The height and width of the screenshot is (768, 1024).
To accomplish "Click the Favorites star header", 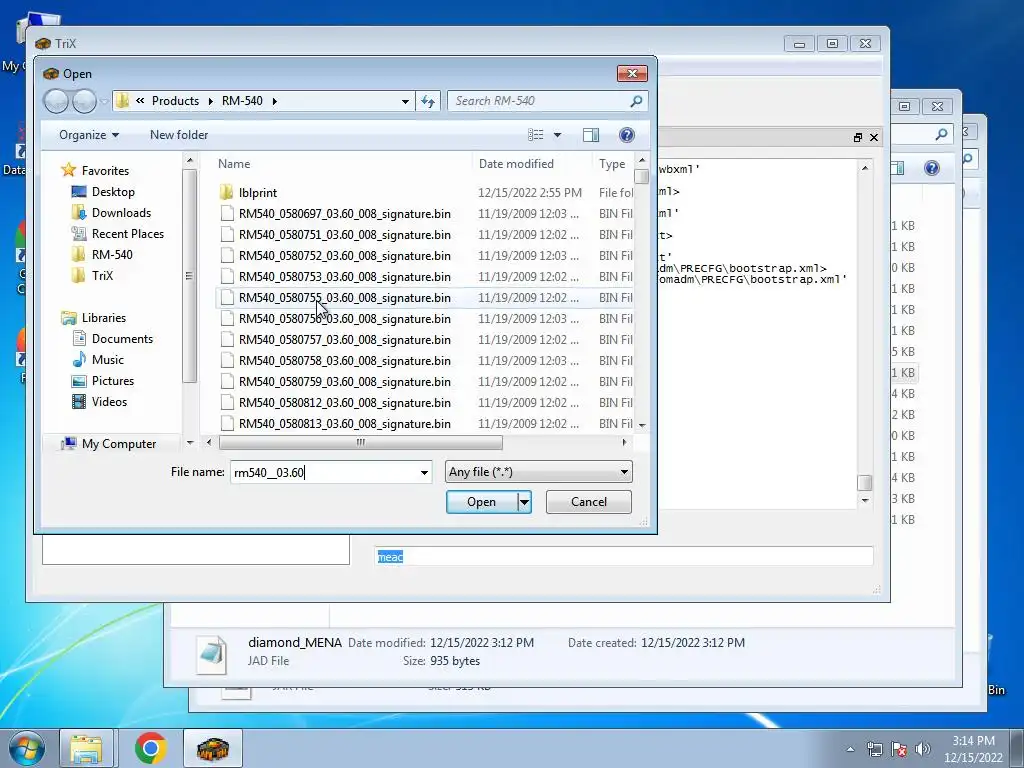I will click(104, 170).
